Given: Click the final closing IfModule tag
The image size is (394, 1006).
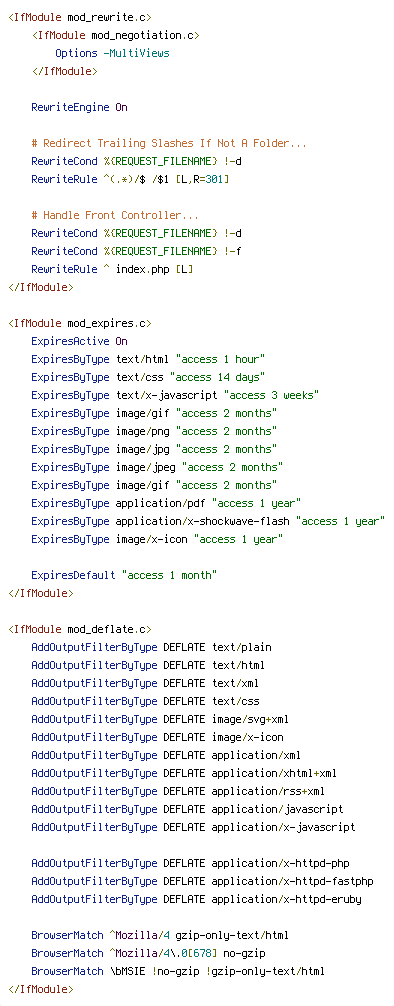Looking at the screenshot, I should [x=41, y=989].
